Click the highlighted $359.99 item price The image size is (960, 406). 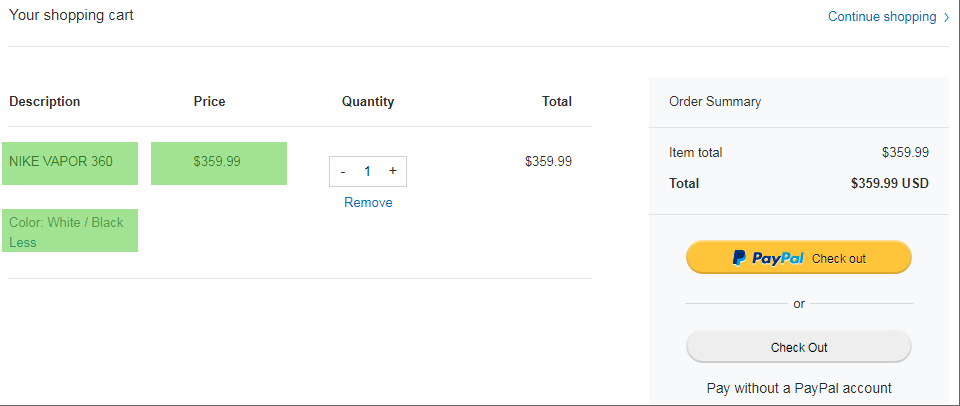[217, 161]
